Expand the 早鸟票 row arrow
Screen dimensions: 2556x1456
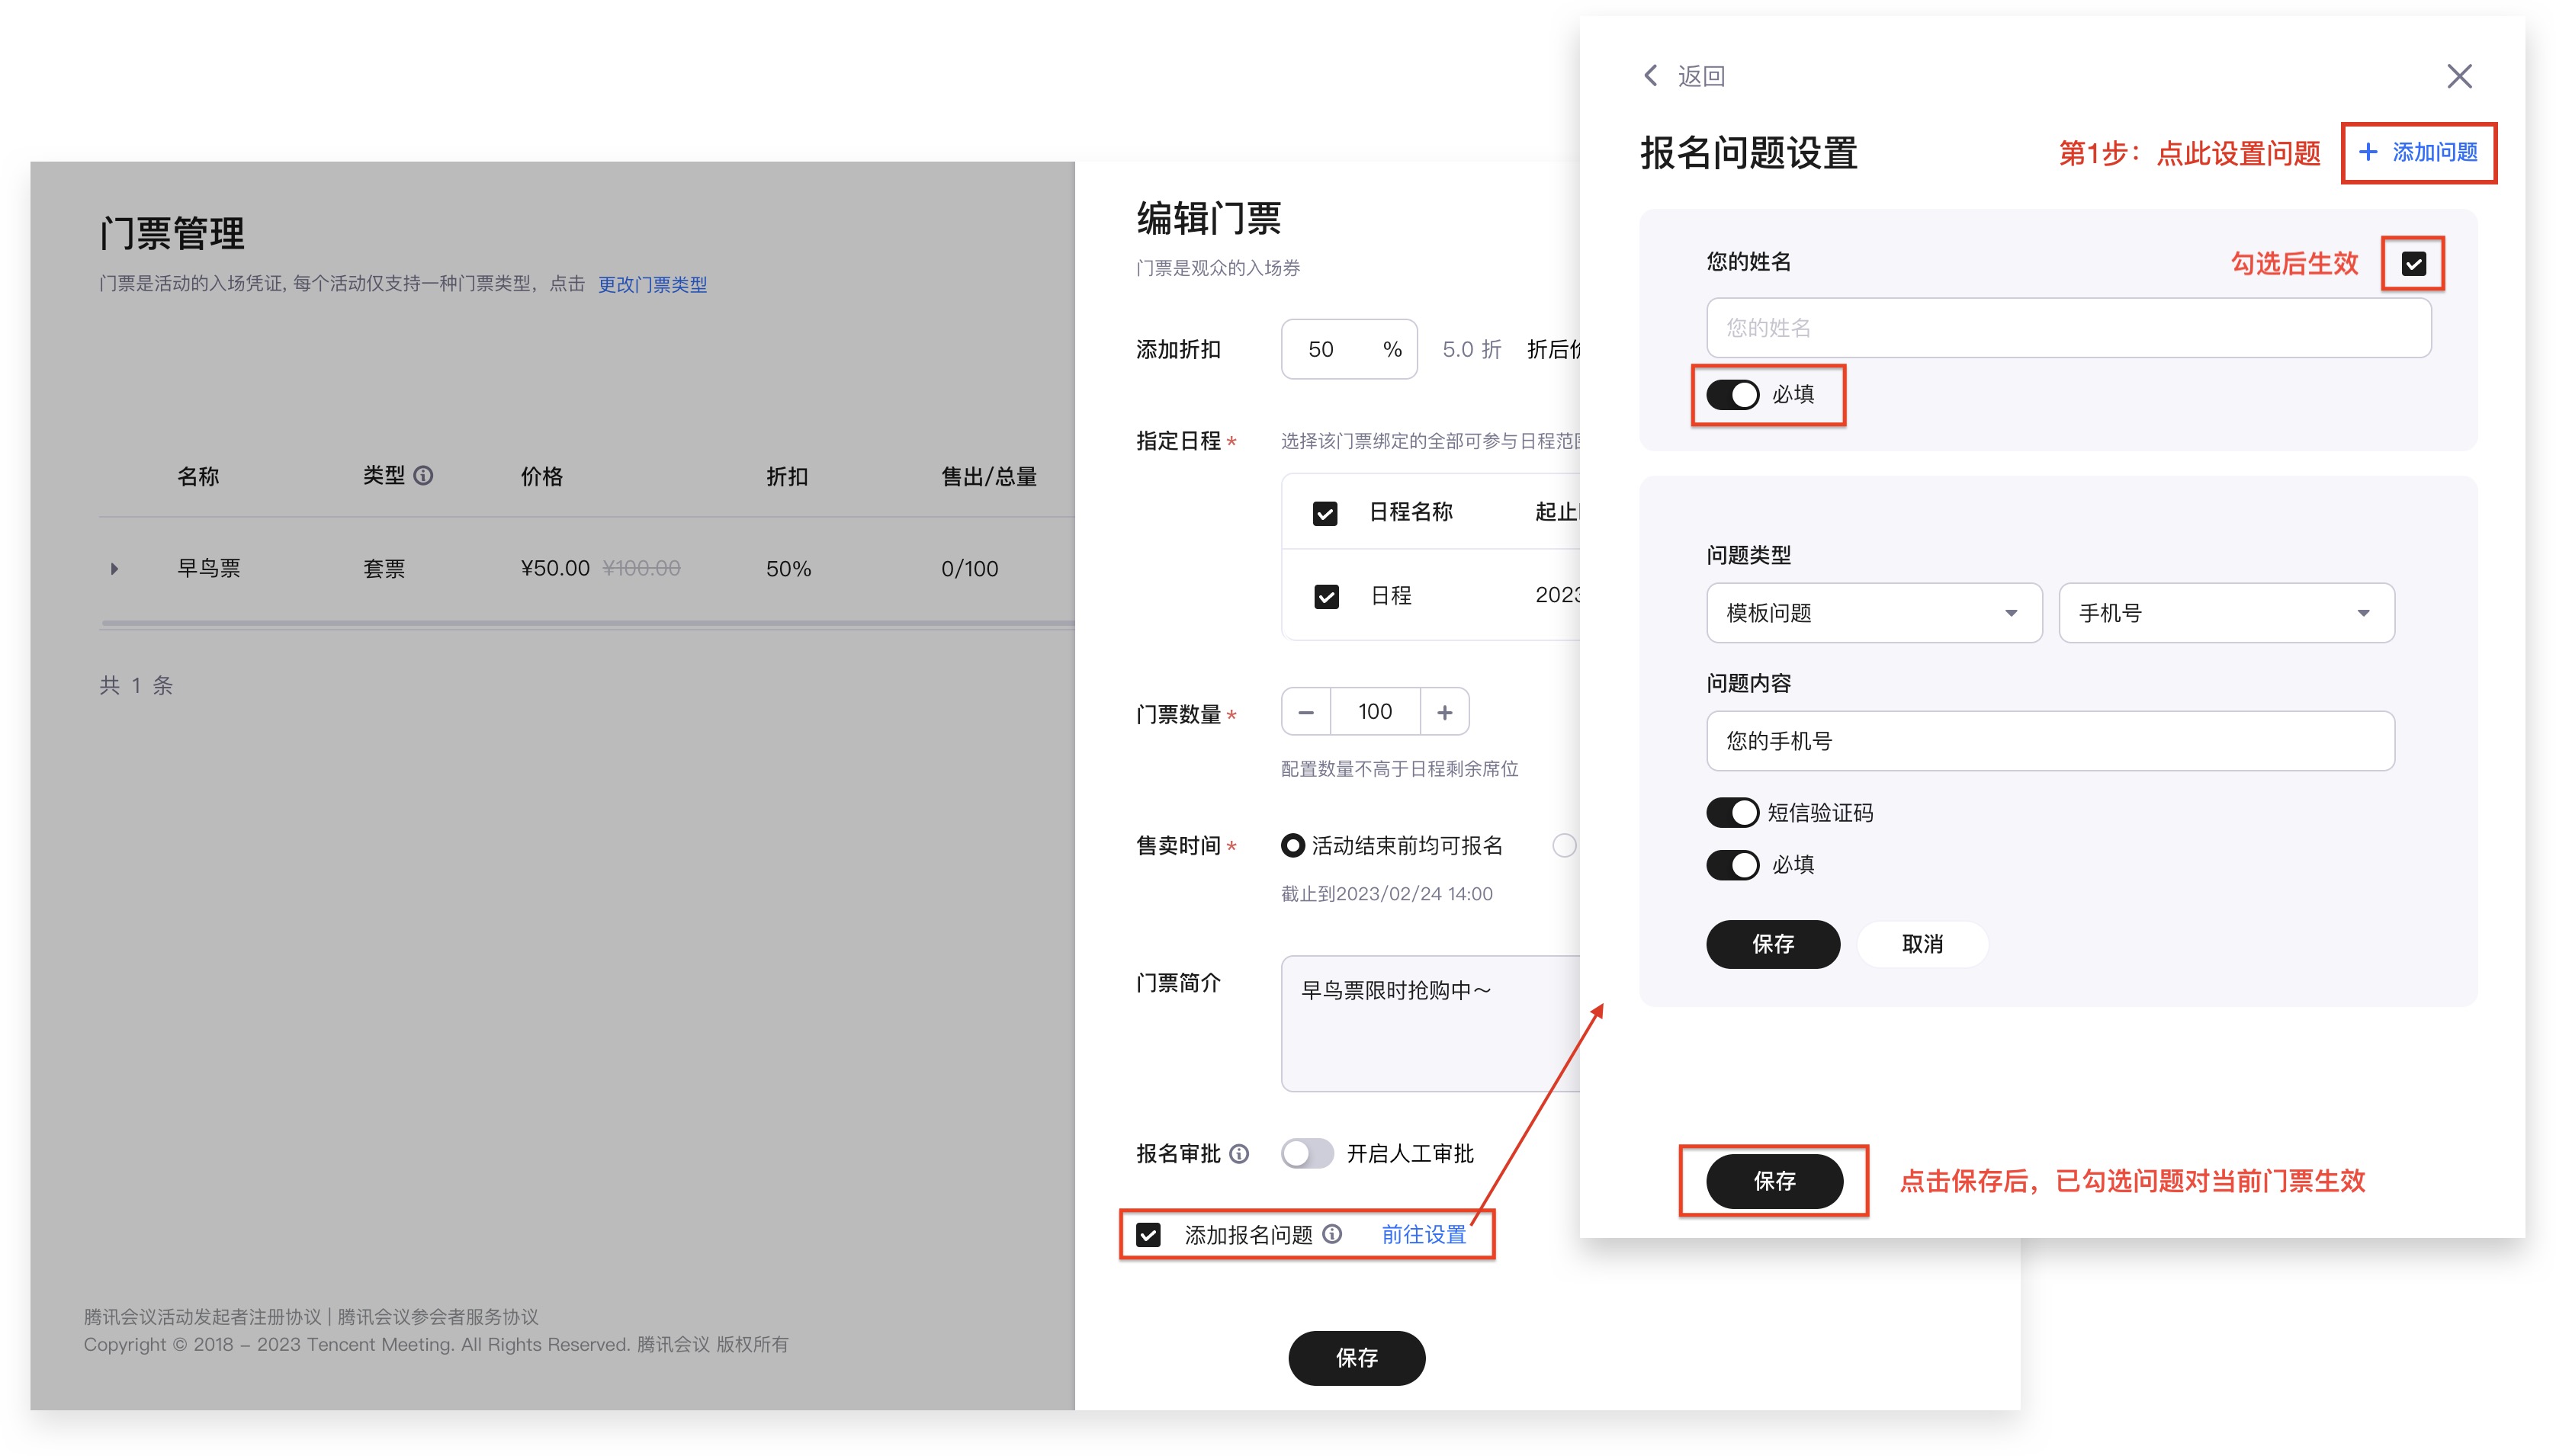click(114, 568)
